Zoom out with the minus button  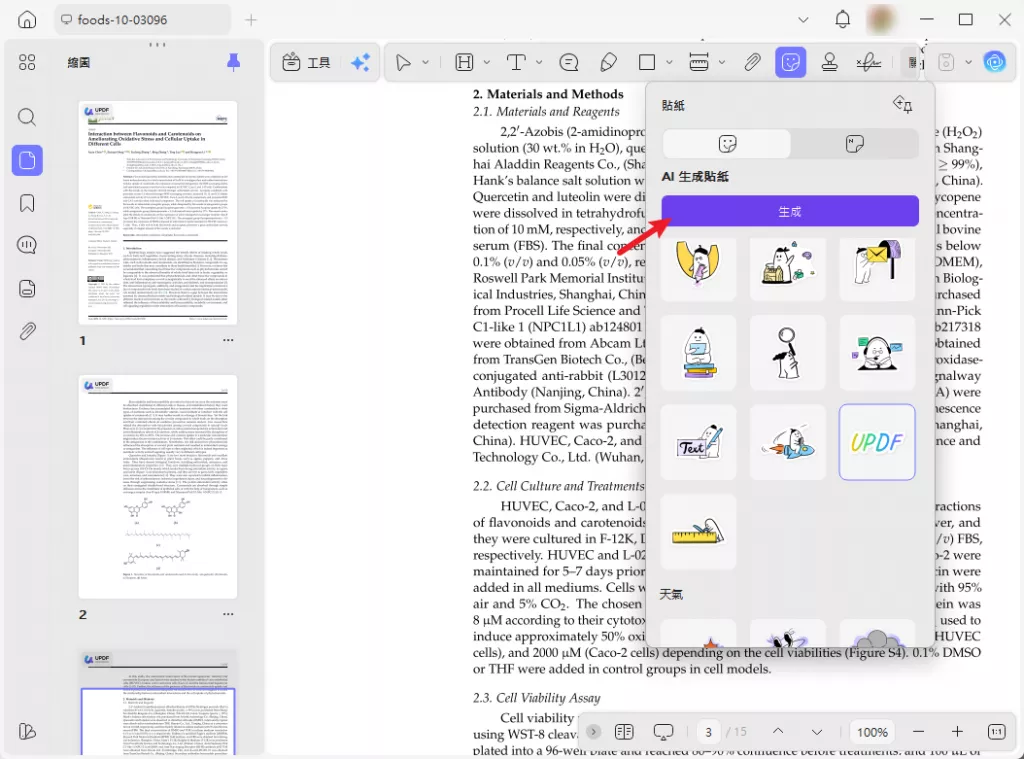pyautogui.click(x=918, y=732)
